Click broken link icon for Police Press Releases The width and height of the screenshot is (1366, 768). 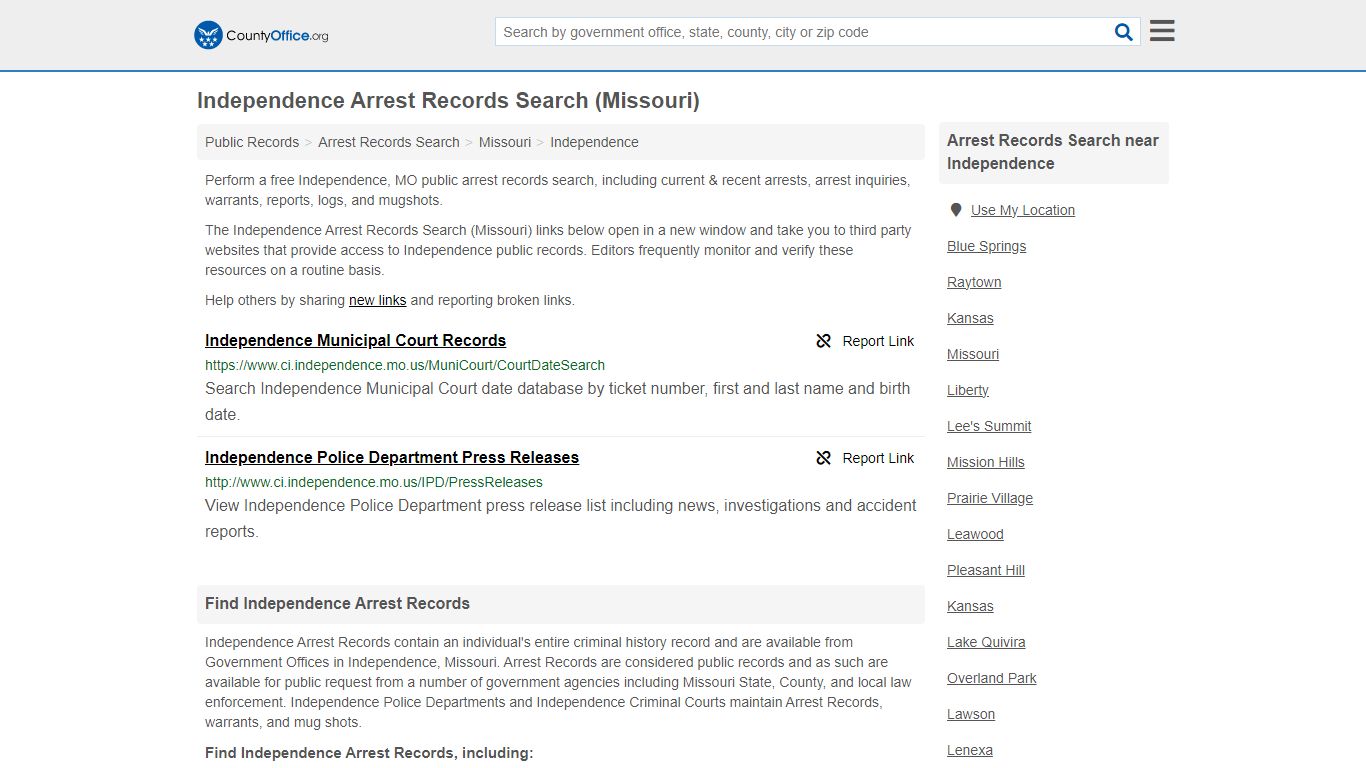[823, 458]
